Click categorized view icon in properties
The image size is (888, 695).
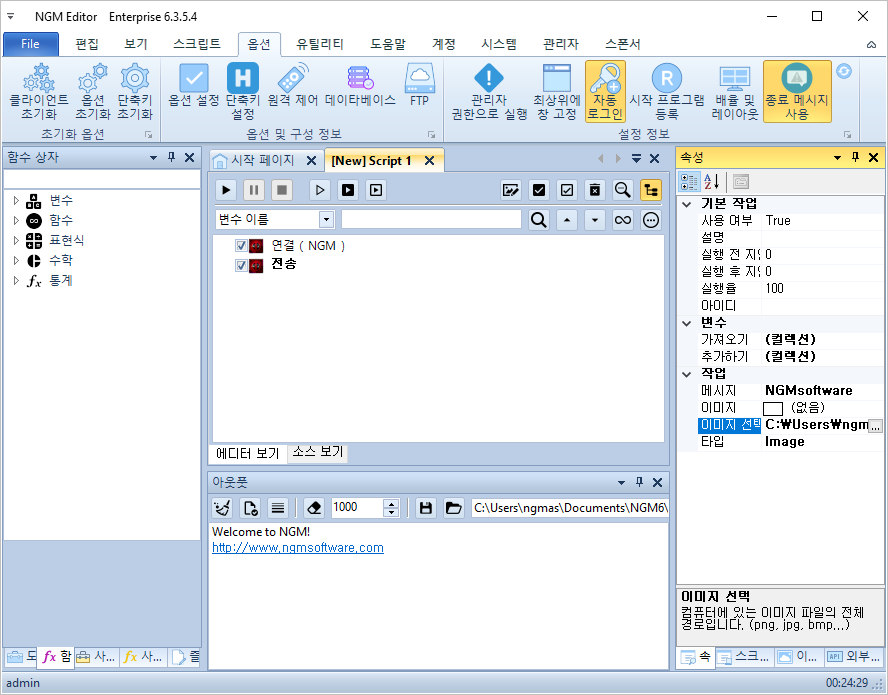689,182
